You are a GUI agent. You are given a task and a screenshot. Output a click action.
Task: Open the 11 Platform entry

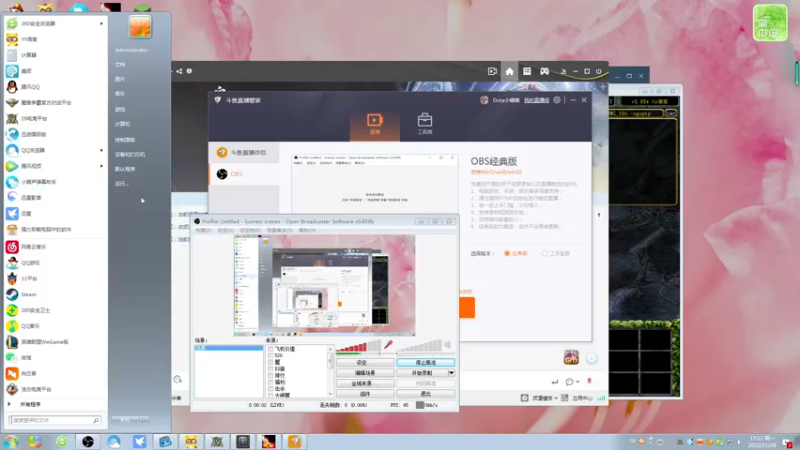[x=54, y=279]
